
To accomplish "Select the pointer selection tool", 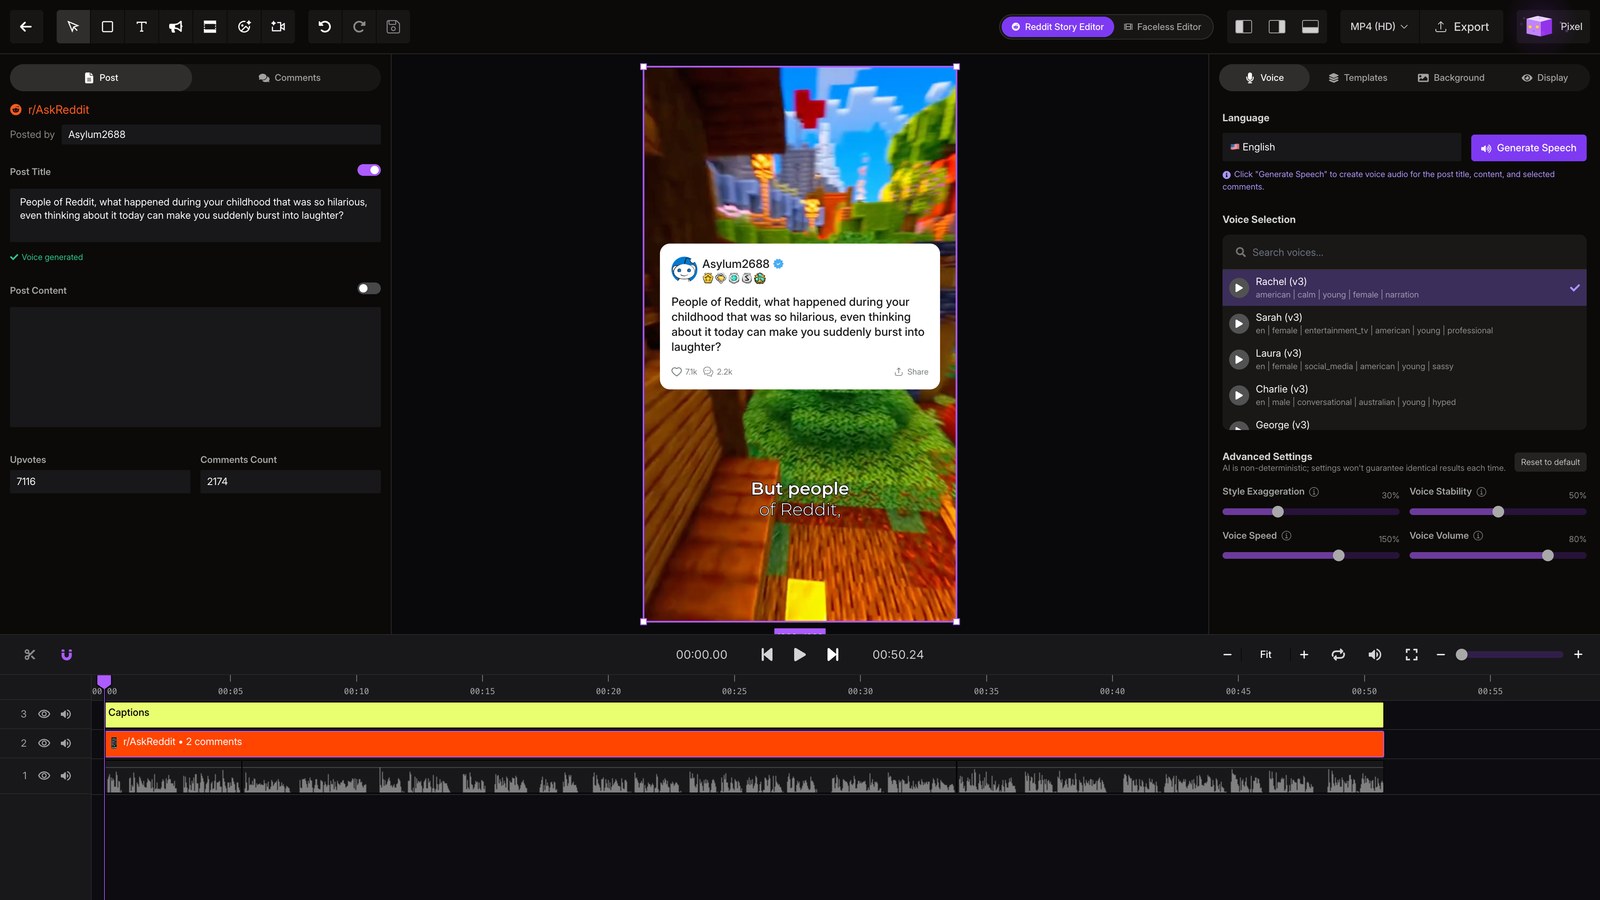I will point(73,27).
